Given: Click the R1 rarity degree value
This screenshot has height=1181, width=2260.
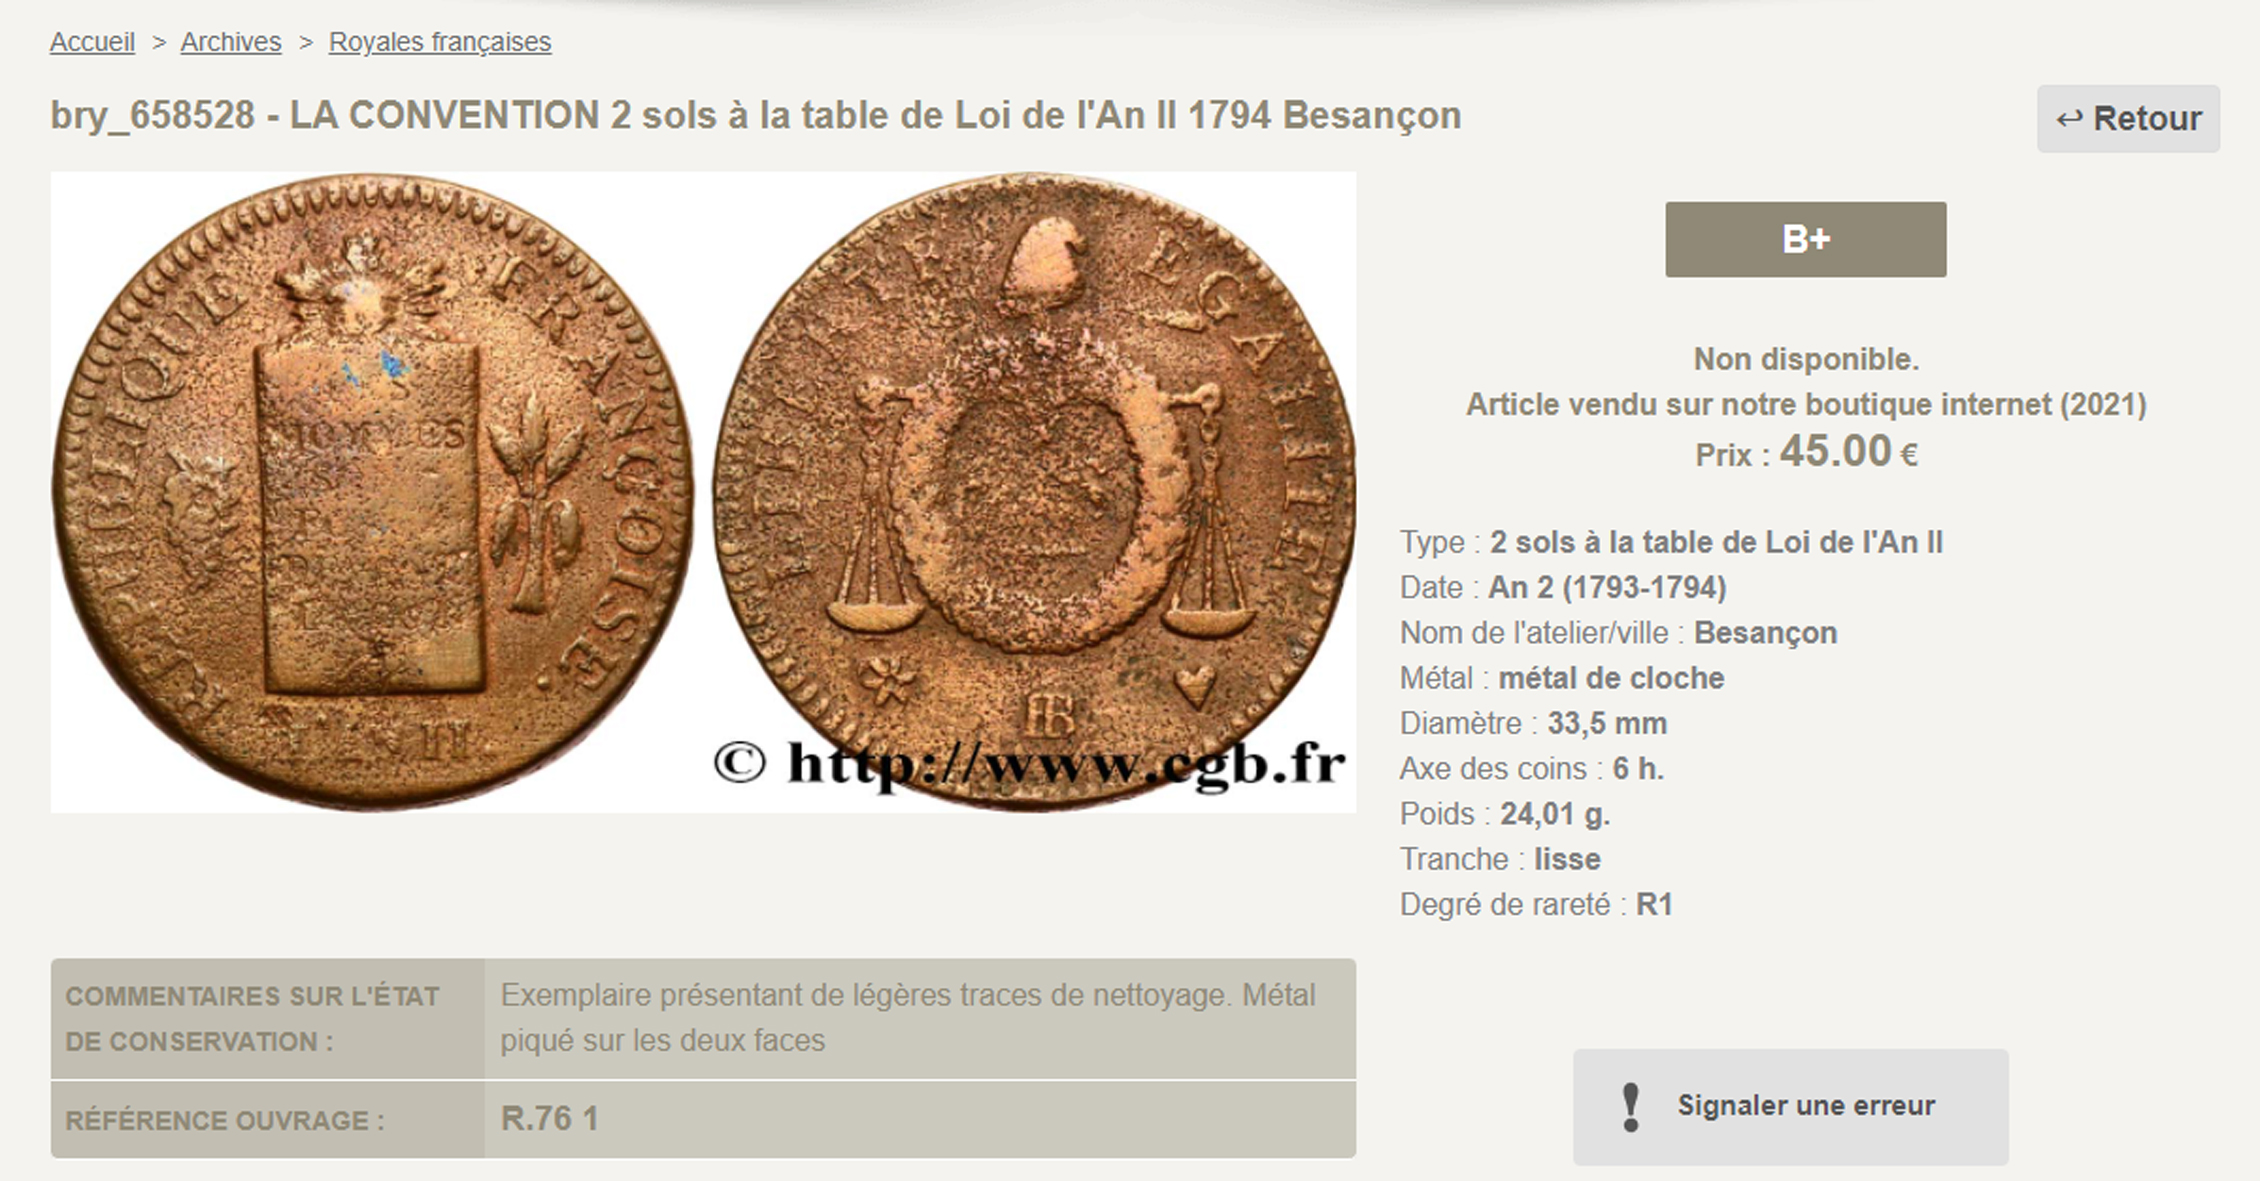Looking at the screenshot, I should [1654, 904].
